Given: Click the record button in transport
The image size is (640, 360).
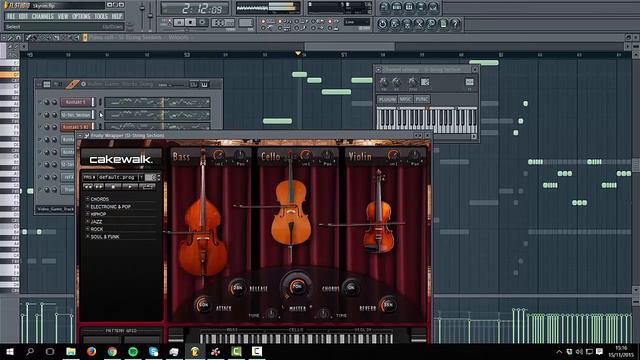Looking at the screenshot, I should click(202, 22).
